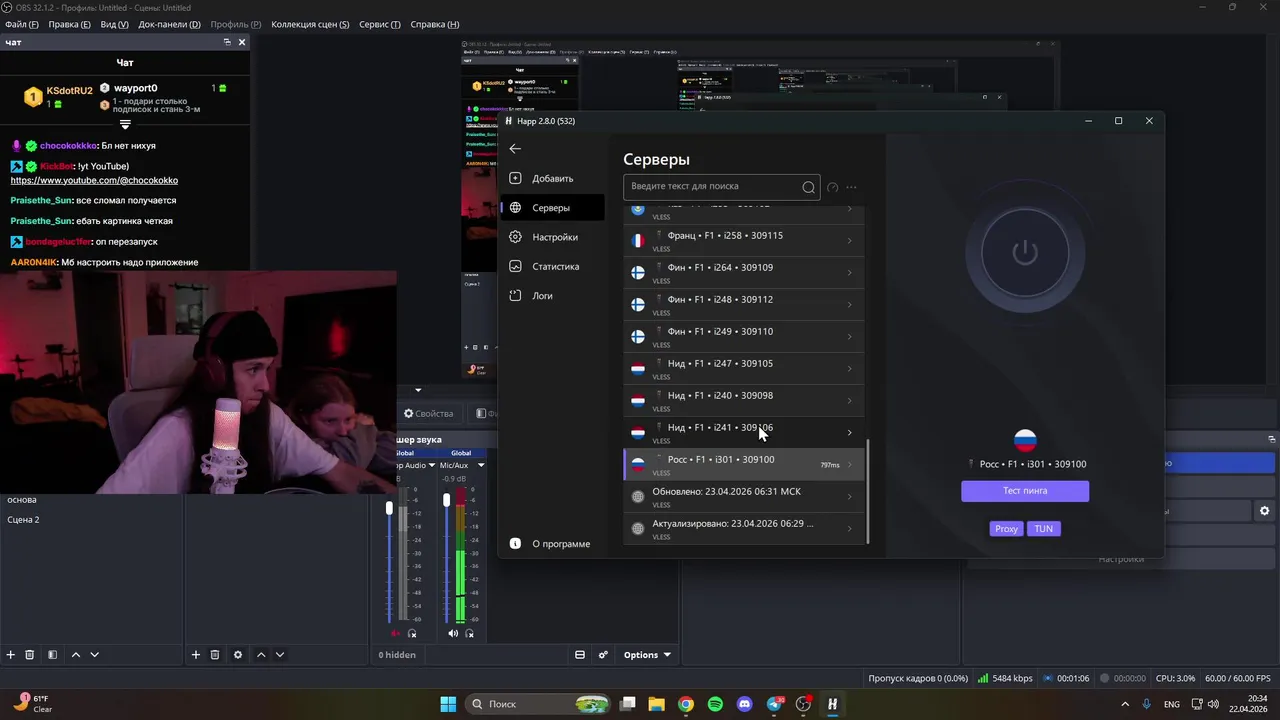The image size is (1280, 720).
Task: Open the Mic/Aux dropdown arrow
Action: [x=481, y=465]
